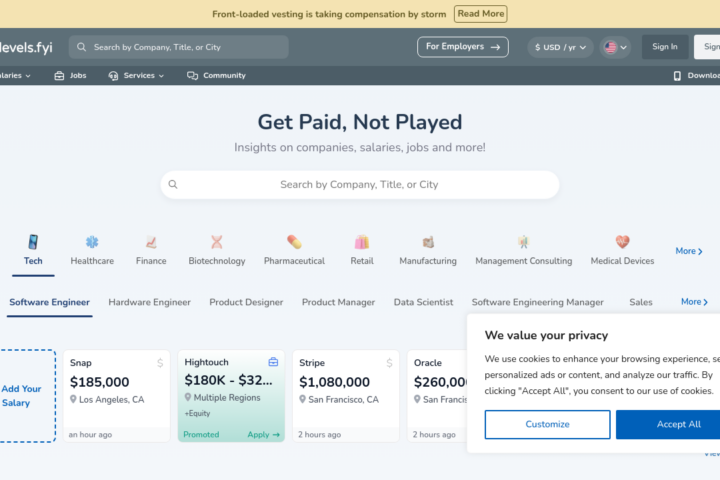Click the Los Angeles, CA location text
720x480 pixels.
click(112, 400)
